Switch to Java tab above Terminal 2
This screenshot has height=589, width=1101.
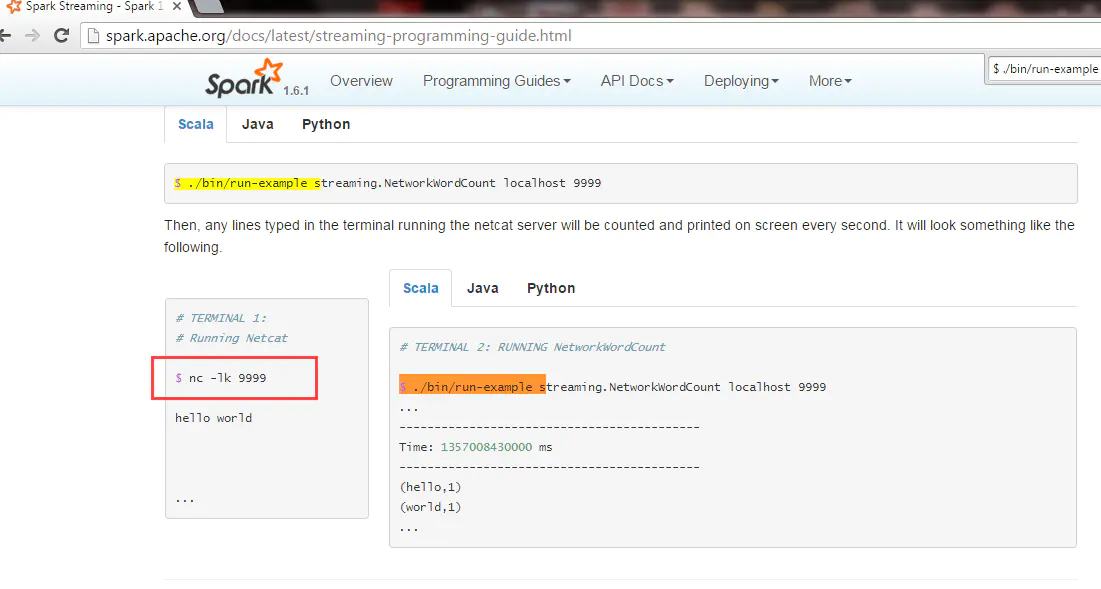coord(483,288)
